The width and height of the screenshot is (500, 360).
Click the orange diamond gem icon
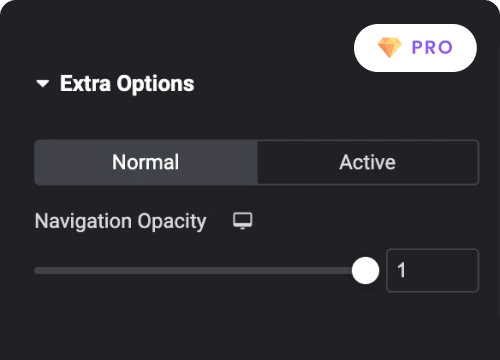pos(390,47)
